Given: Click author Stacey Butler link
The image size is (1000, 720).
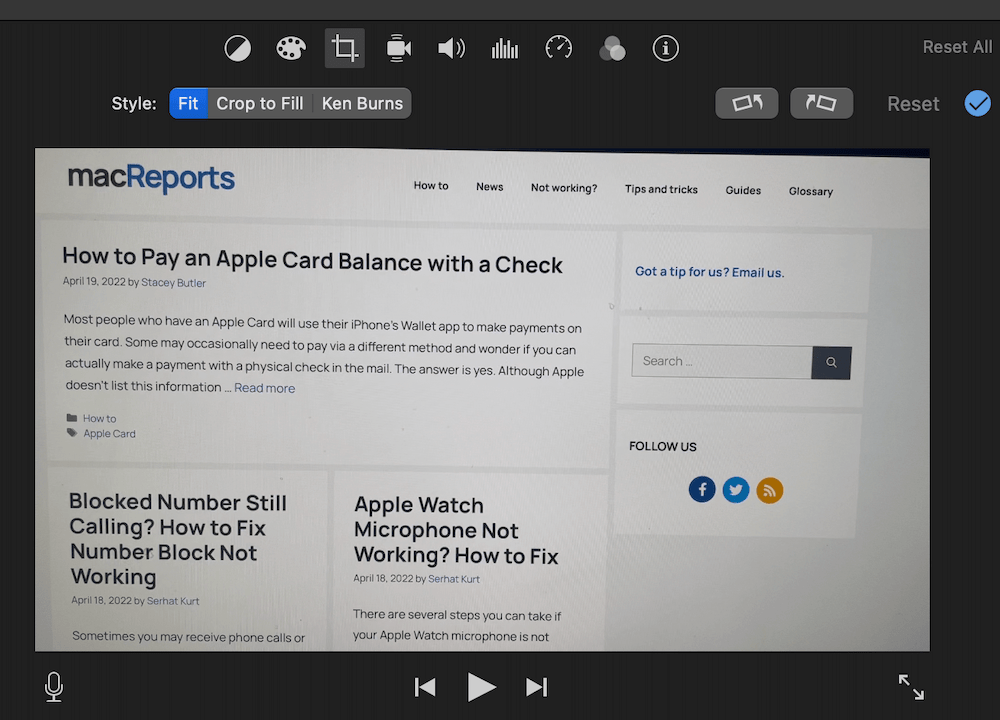Looking at the screenshot, I should pos(173,283).
